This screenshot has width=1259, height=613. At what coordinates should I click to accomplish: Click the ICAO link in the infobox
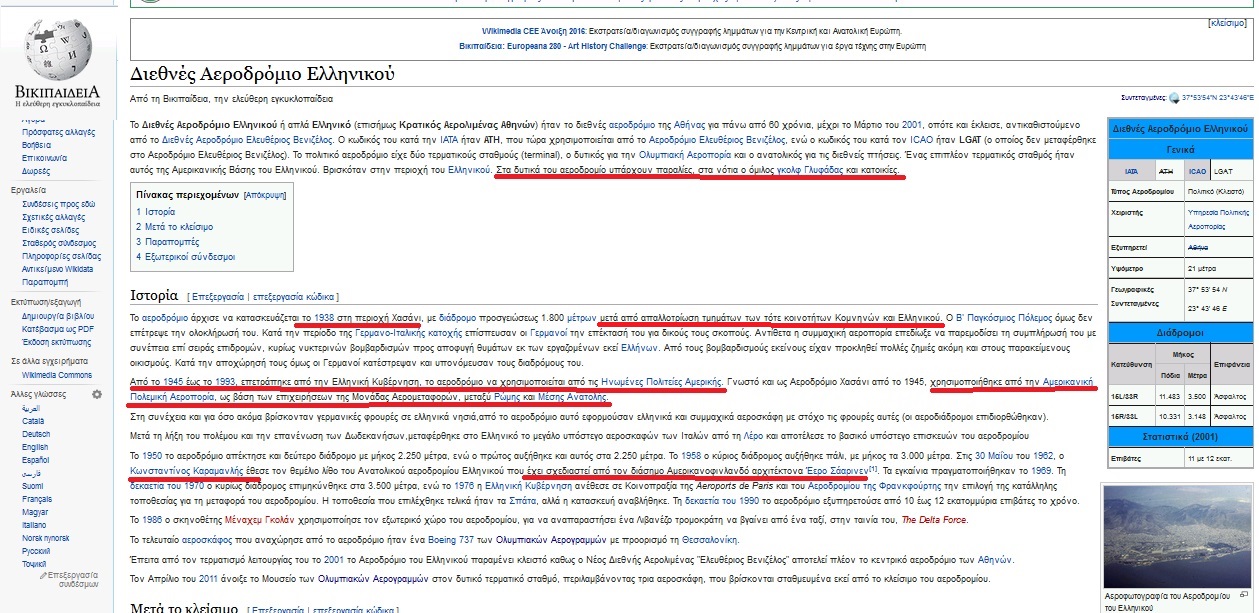1196,171
